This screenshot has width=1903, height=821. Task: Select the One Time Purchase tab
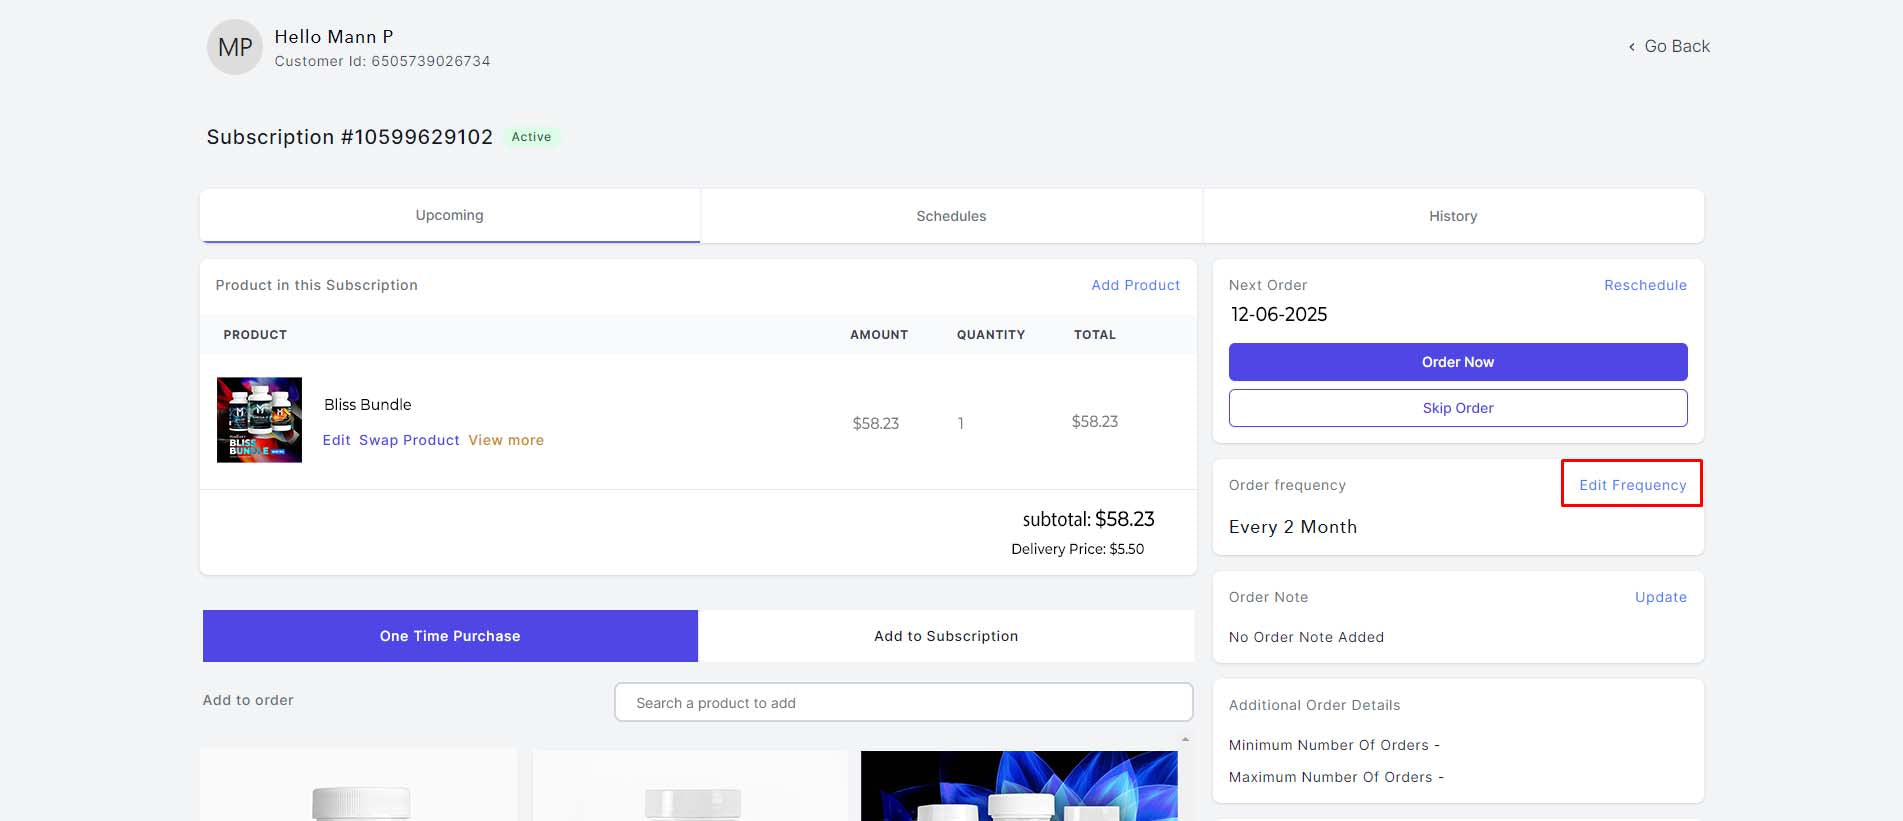(450, 636)
